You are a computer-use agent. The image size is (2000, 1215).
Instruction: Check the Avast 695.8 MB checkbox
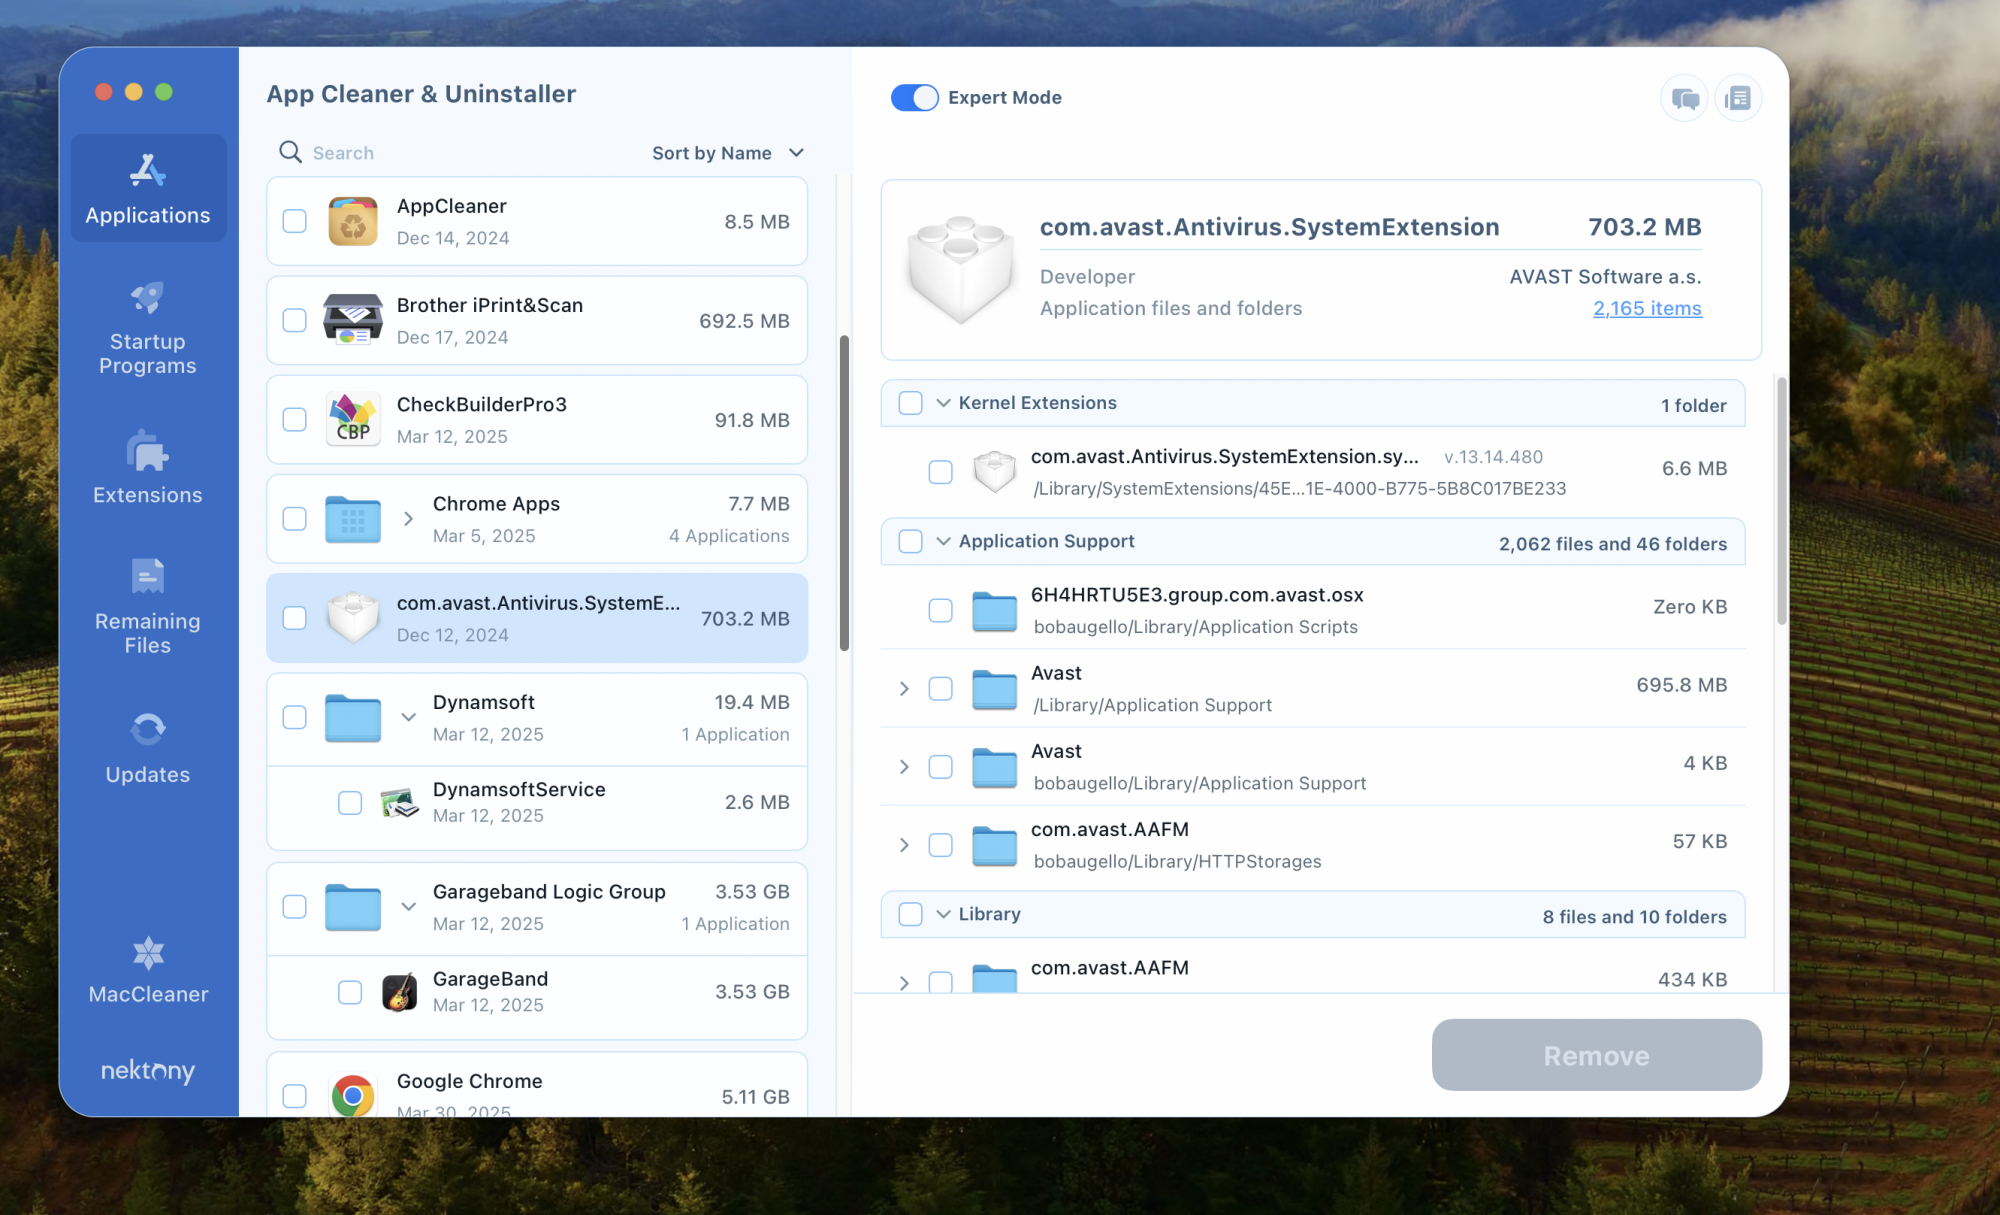(940, 689)
